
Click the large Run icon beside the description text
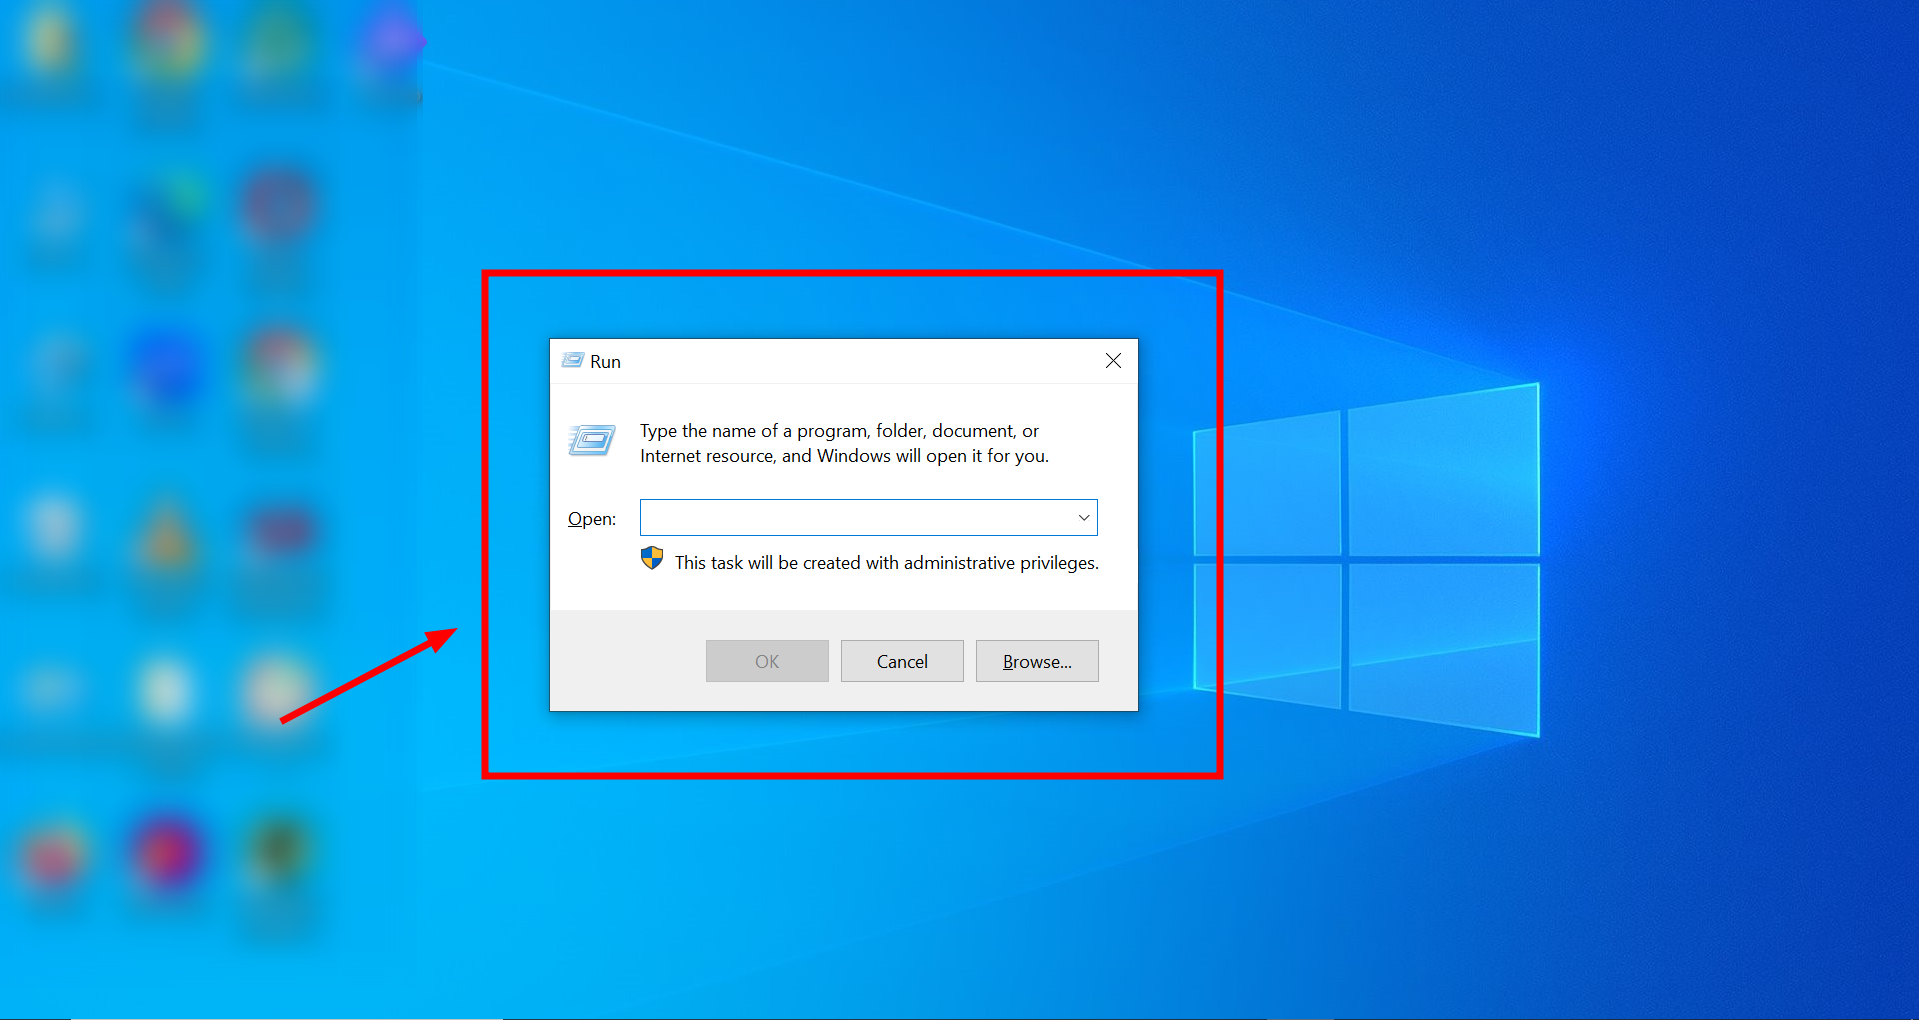(592, 439)
